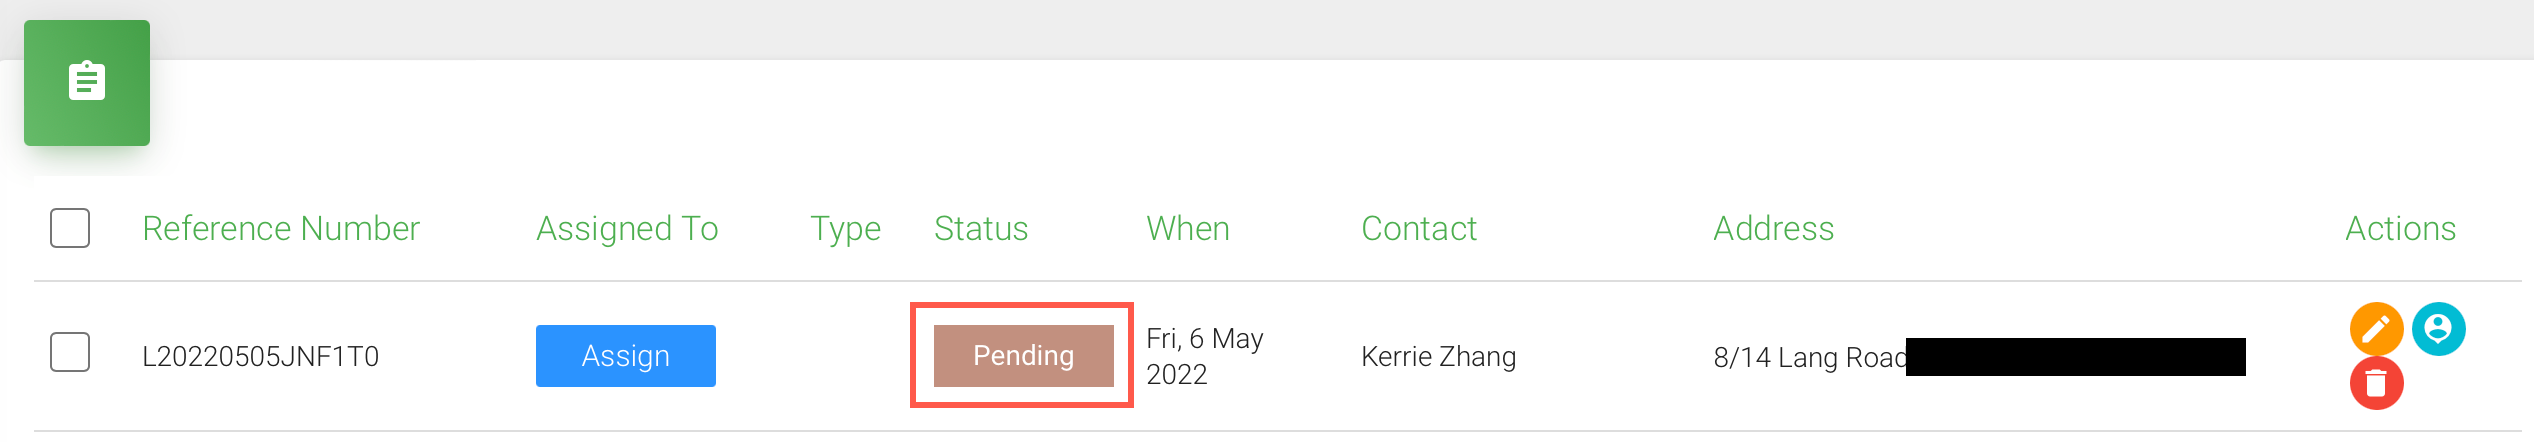Click the When column header
Viewport: 2534px width, 442px height.
pos(1188,228)
